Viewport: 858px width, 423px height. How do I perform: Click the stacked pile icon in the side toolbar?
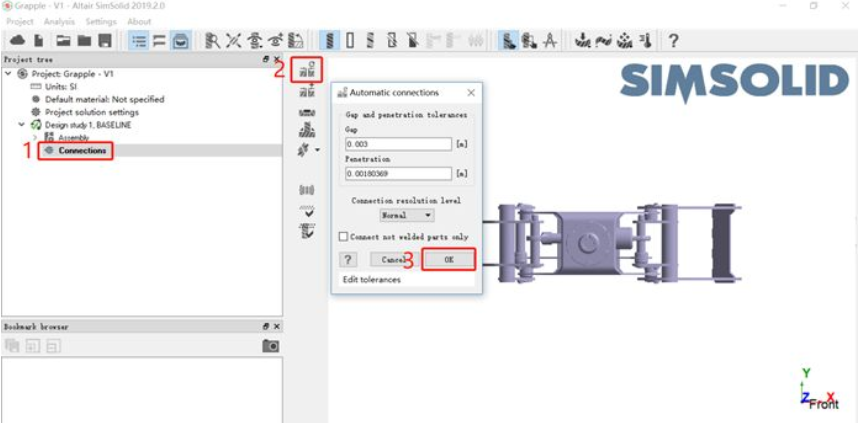306,130
